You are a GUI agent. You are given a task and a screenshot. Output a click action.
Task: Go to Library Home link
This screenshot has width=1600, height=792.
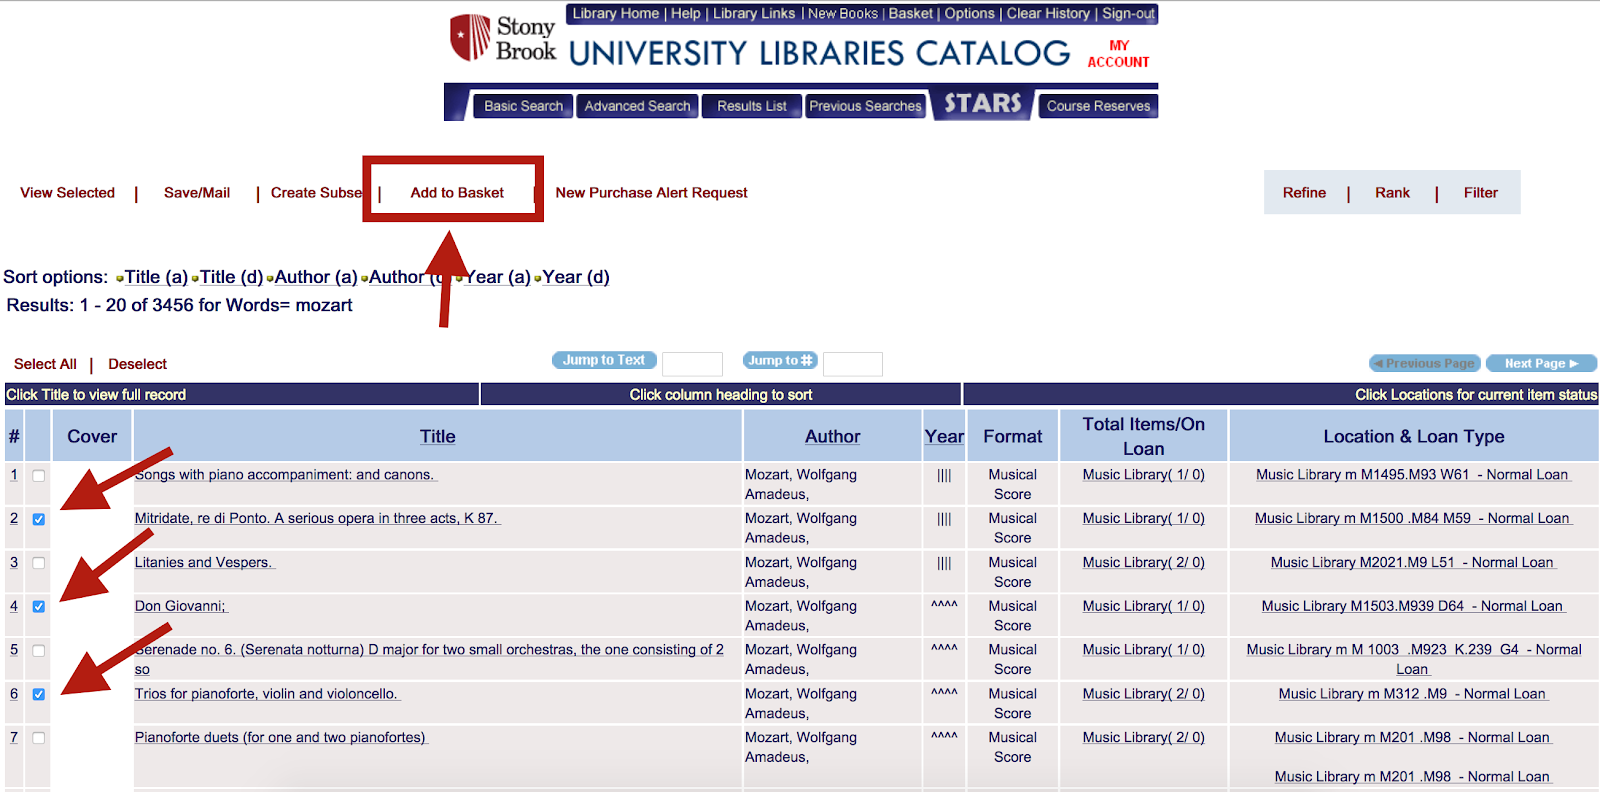(615, 14)
